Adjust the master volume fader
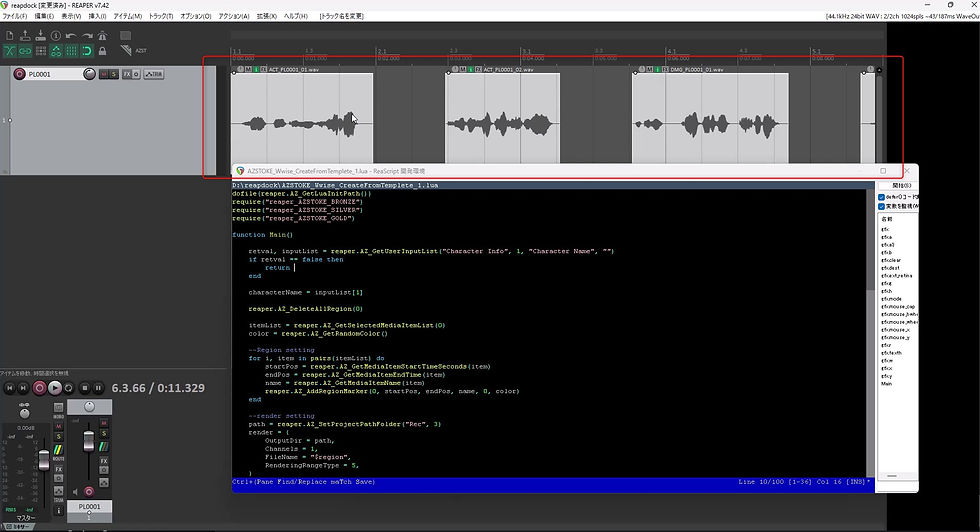Screen dimensions: 980x532 pos(44,460)
